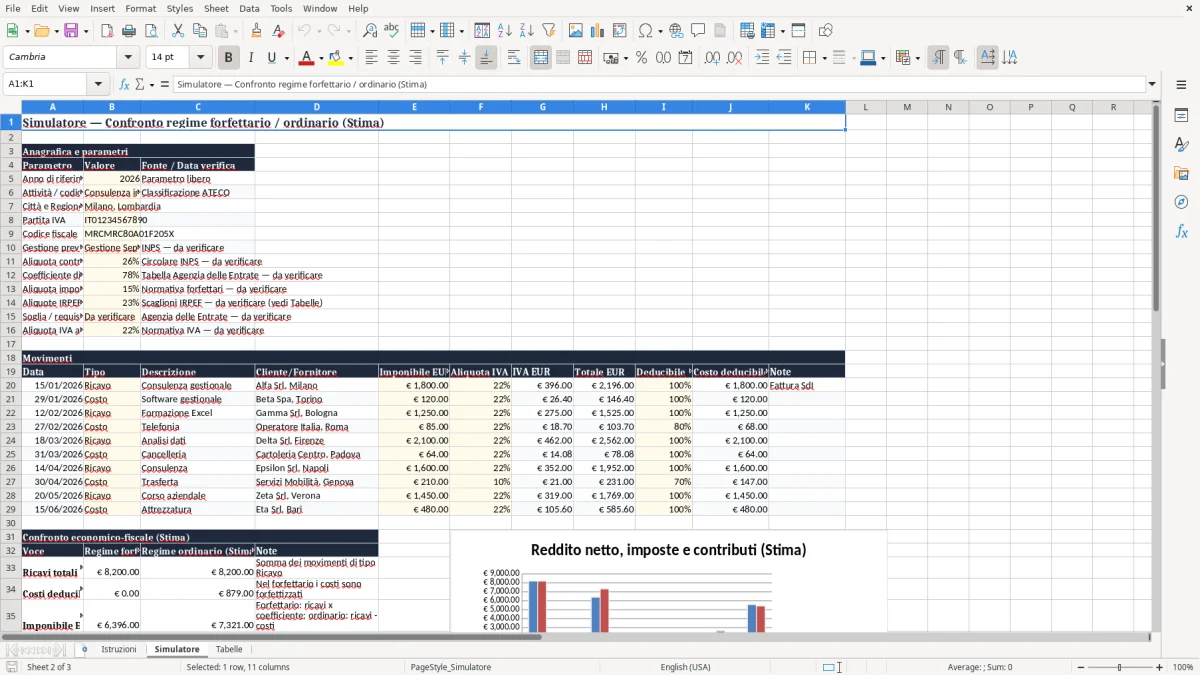Sort ascending
1200x675 pixels.
point(504,31)
